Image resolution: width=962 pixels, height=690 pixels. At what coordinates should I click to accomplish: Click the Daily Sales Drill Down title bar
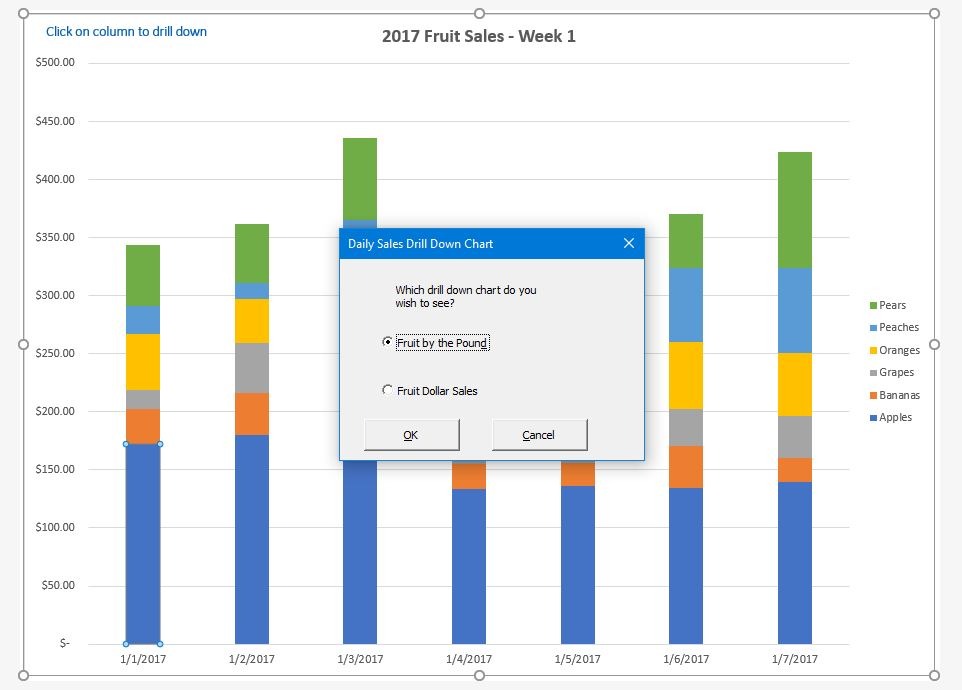[x=430, y=243]
